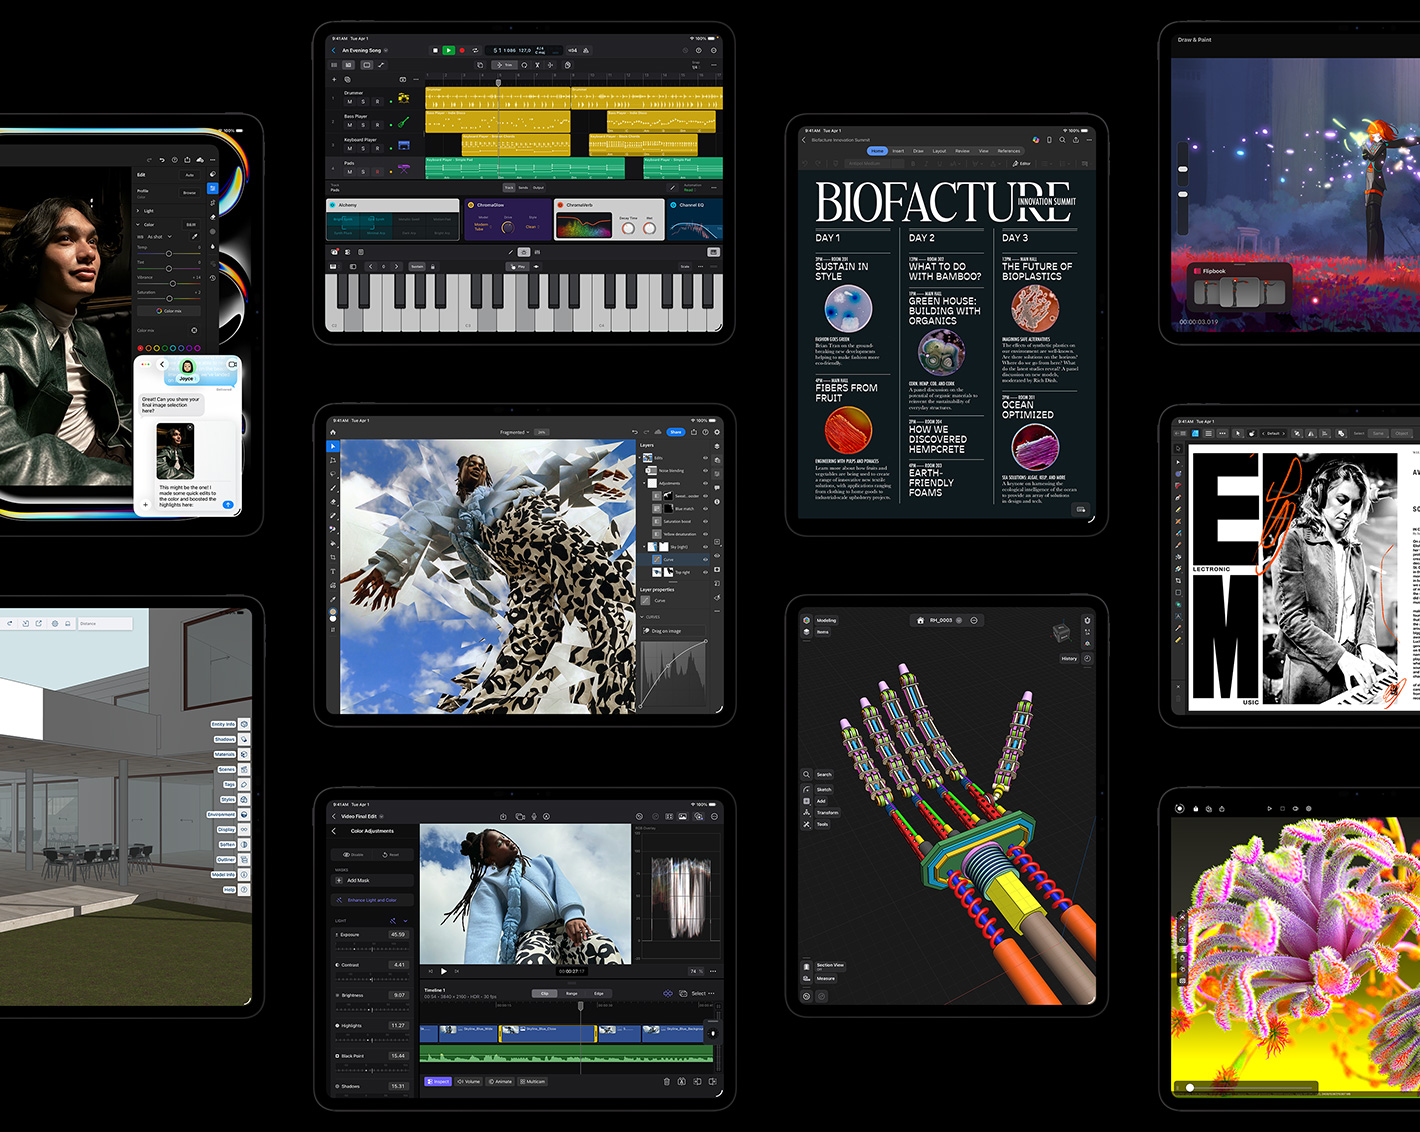Viewport: 1420px width, 1132px height.
Task: Tap the microphone icon in Final Cut's top toolbar
Action: pyautogui.click(x=534, y=816)
